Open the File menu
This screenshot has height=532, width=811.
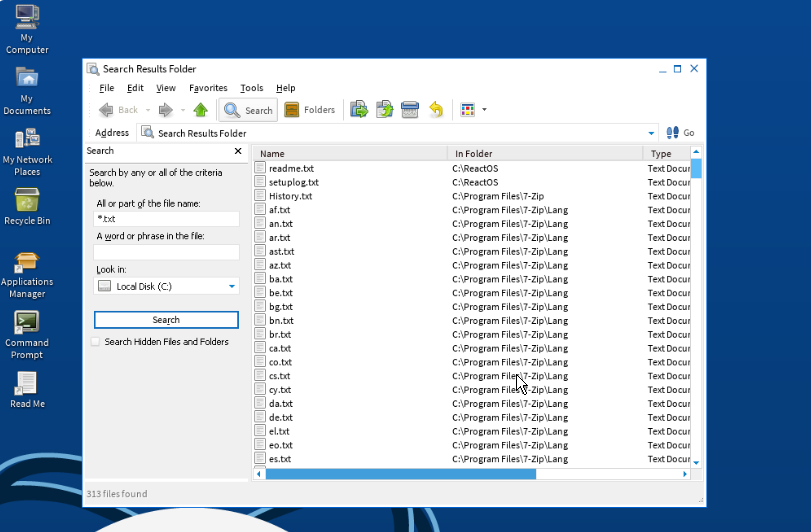click(x=107, y=88)
